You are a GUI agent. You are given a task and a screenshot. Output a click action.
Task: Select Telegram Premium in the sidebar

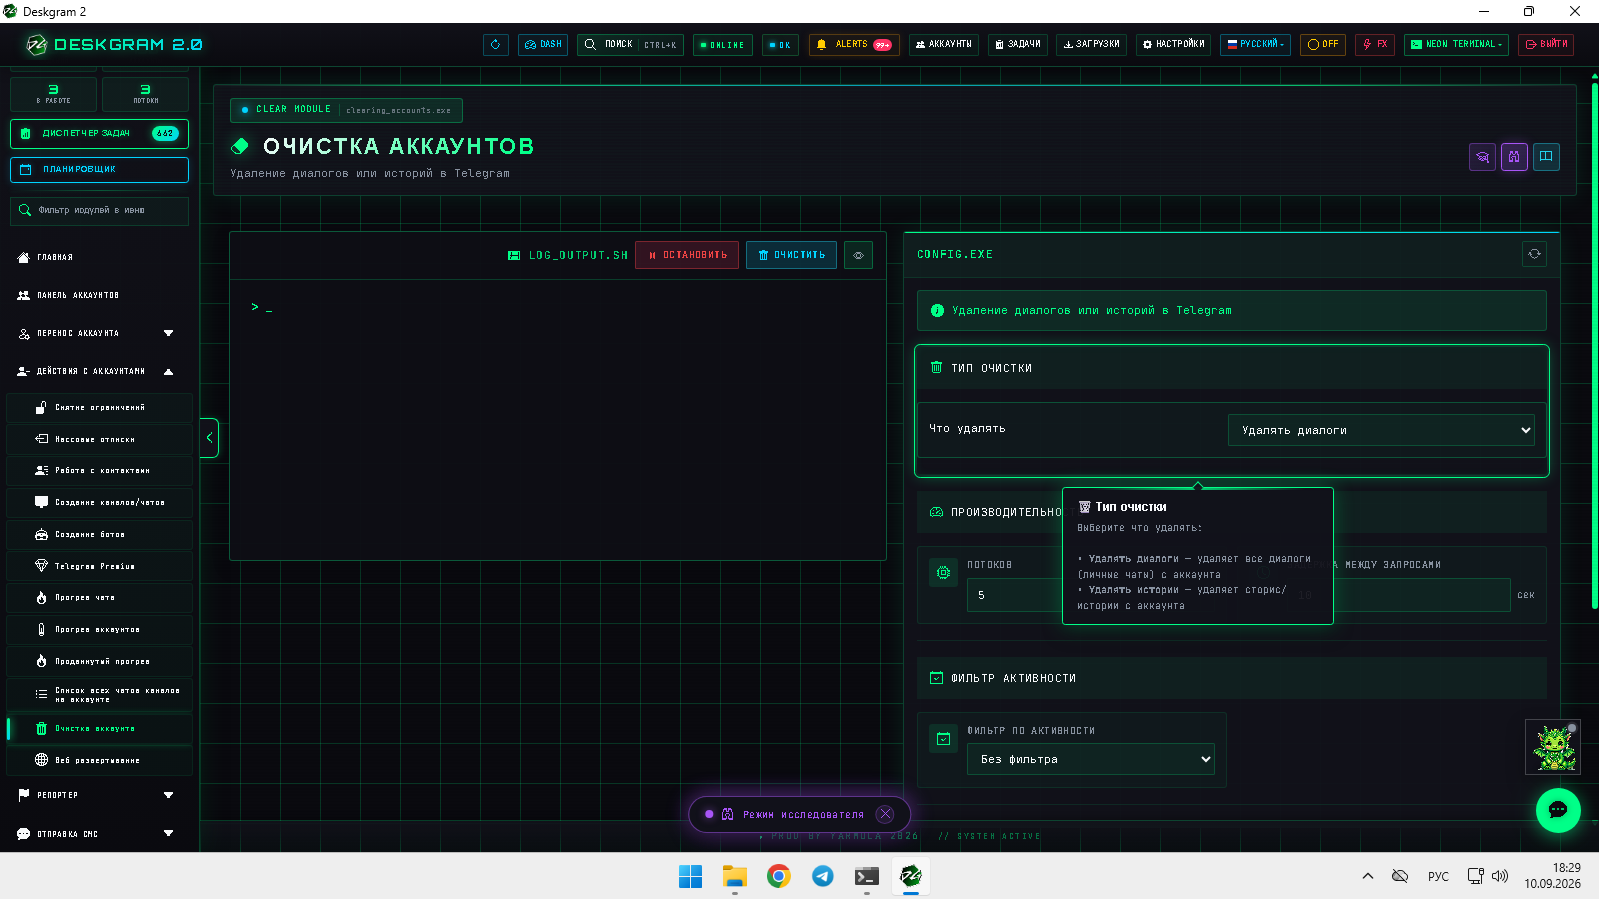[99, 566]
